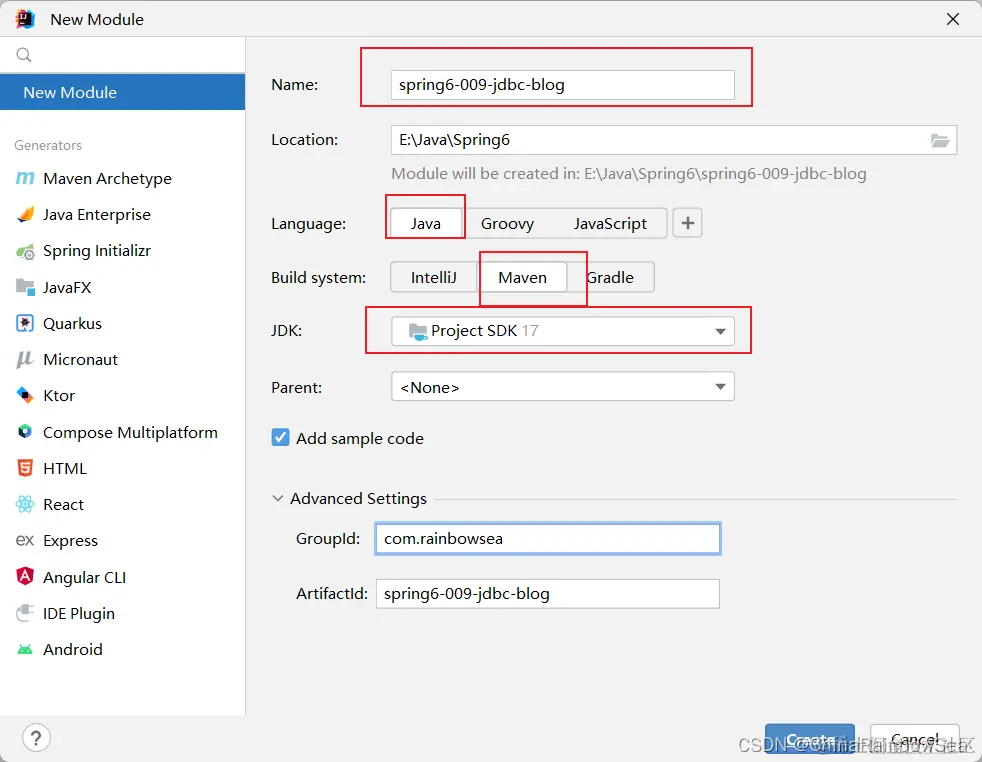Select the Angular CLI generator icon
Screen dimensions: 982x762
point(25,576)
